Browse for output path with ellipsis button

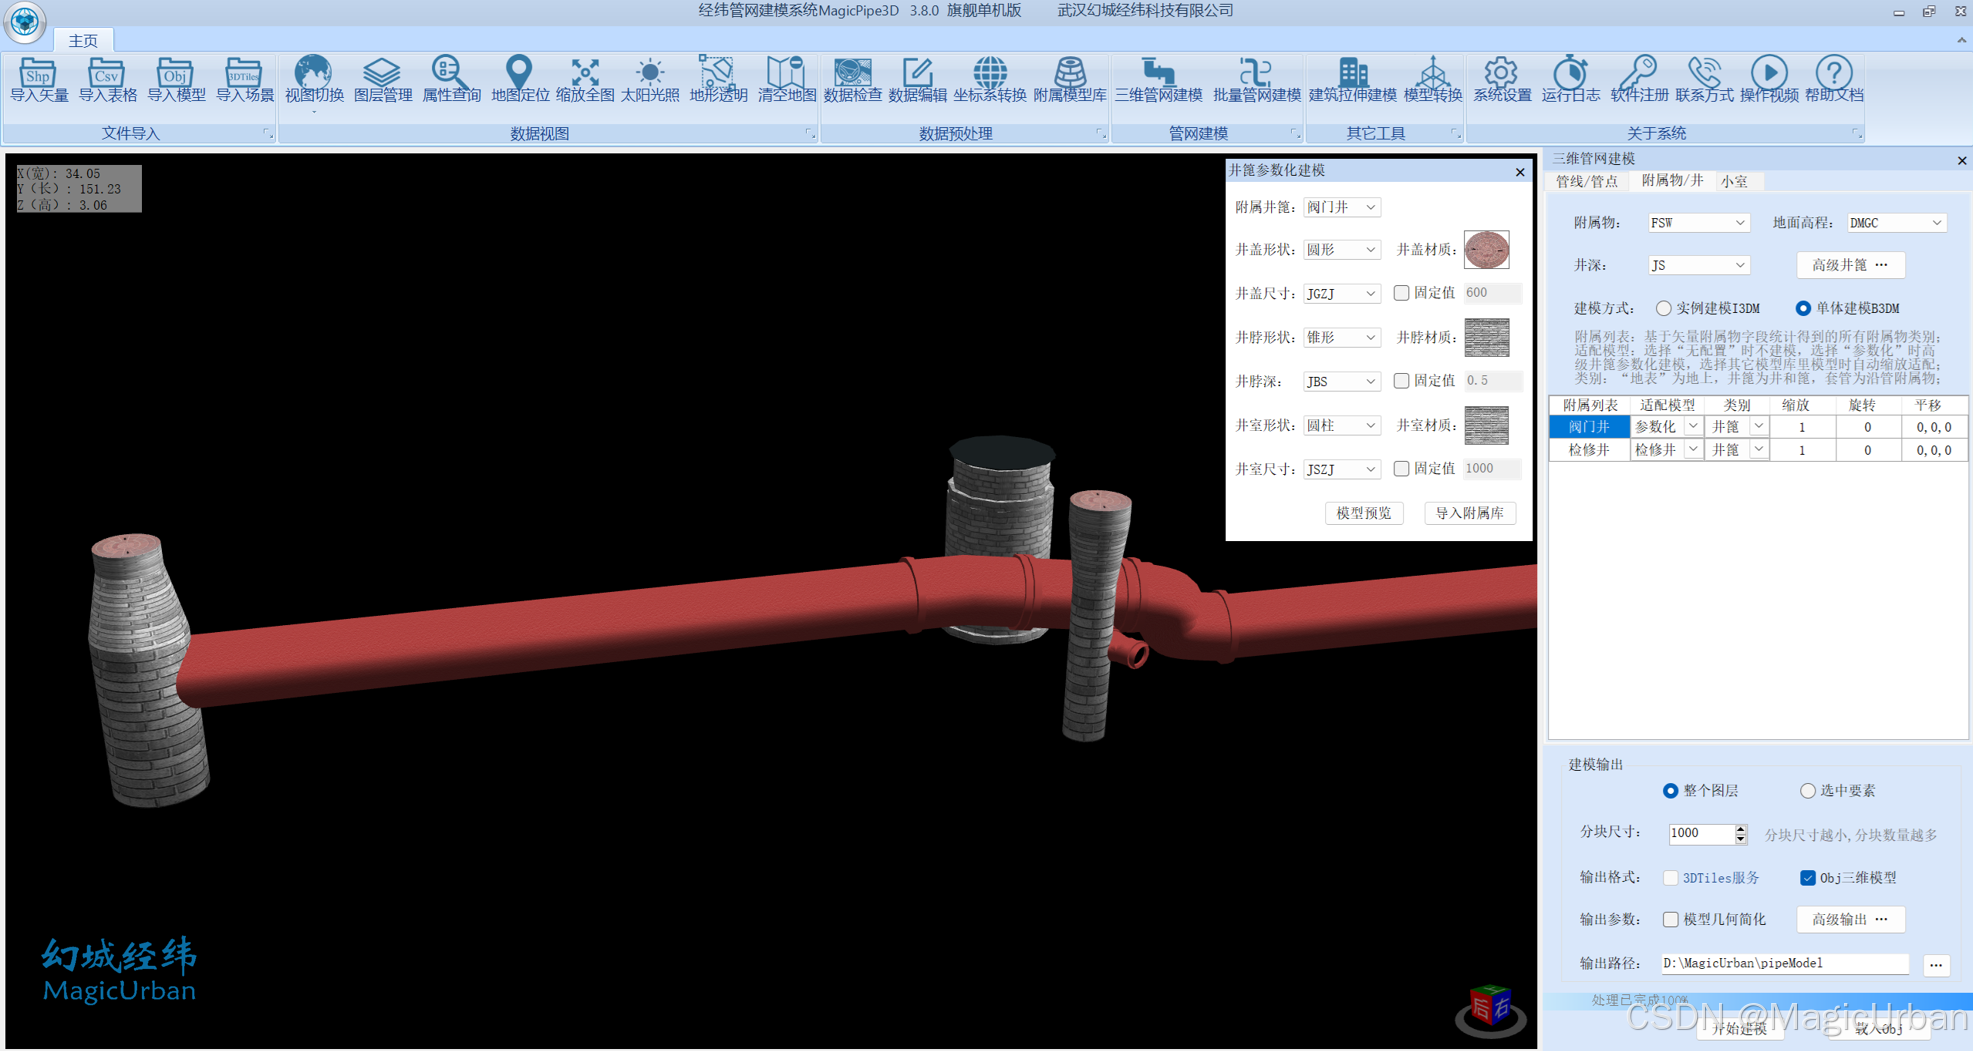pyautogui.click(x=1936, y=964)
